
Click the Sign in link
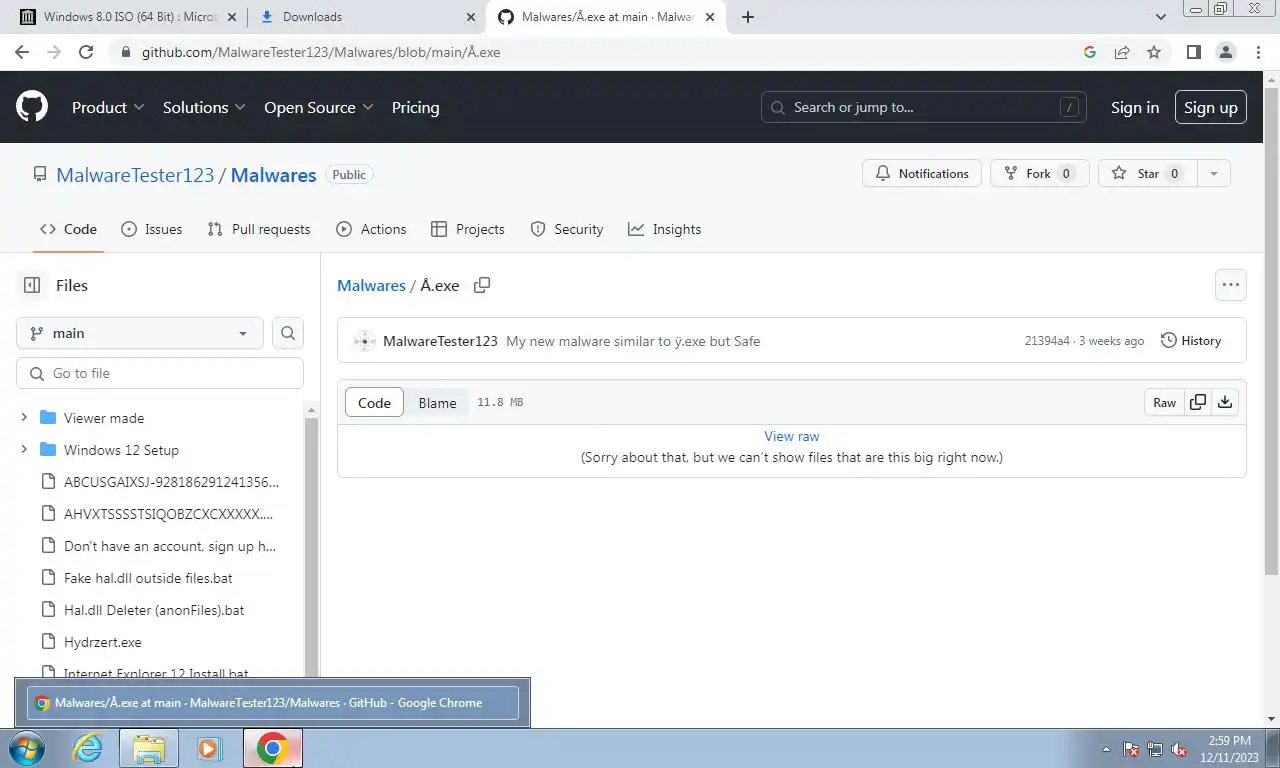[x=1135, y=107]
